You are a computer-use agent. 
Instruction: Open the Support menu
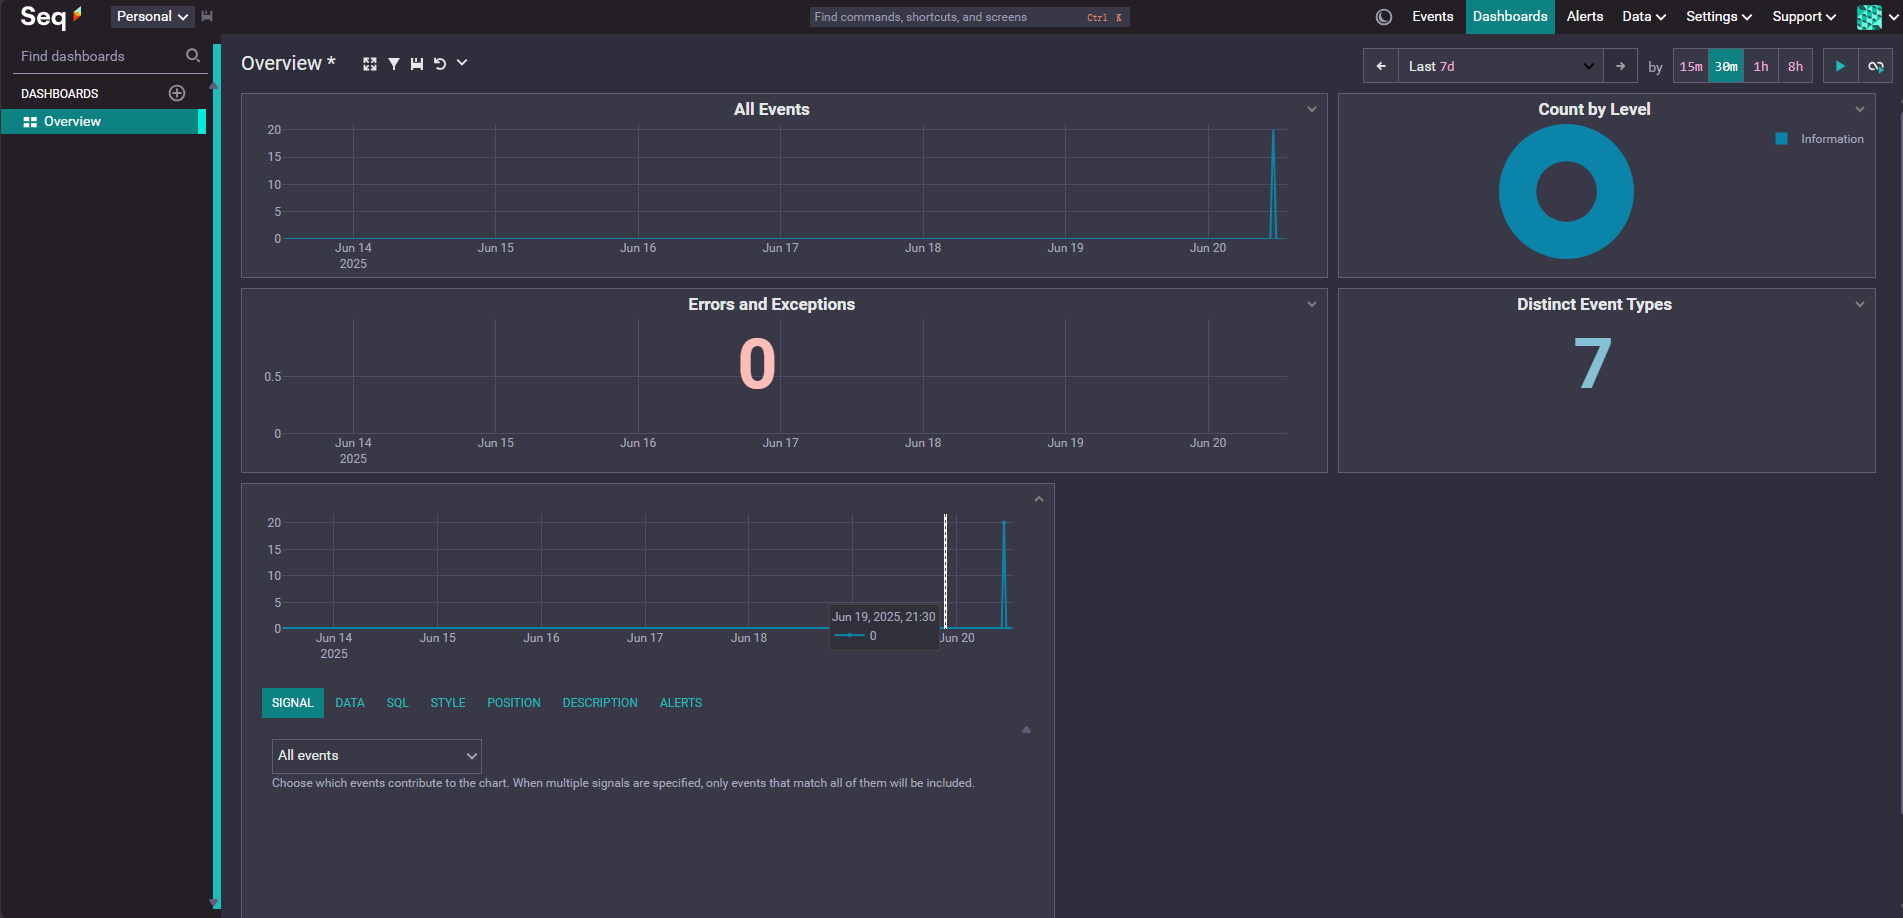coord(1804,16)
